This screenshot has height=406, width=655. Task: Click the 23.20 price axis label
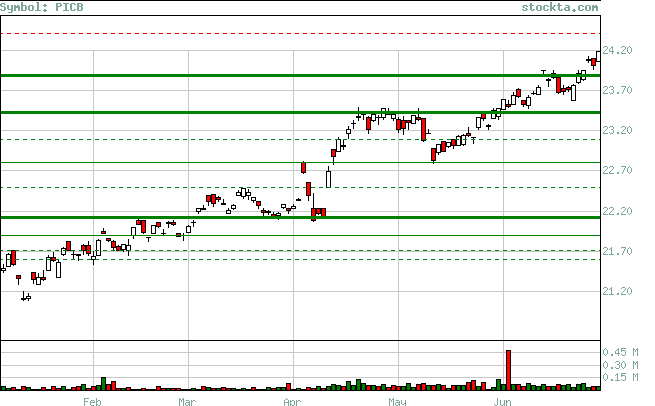(x=617, y=130)
